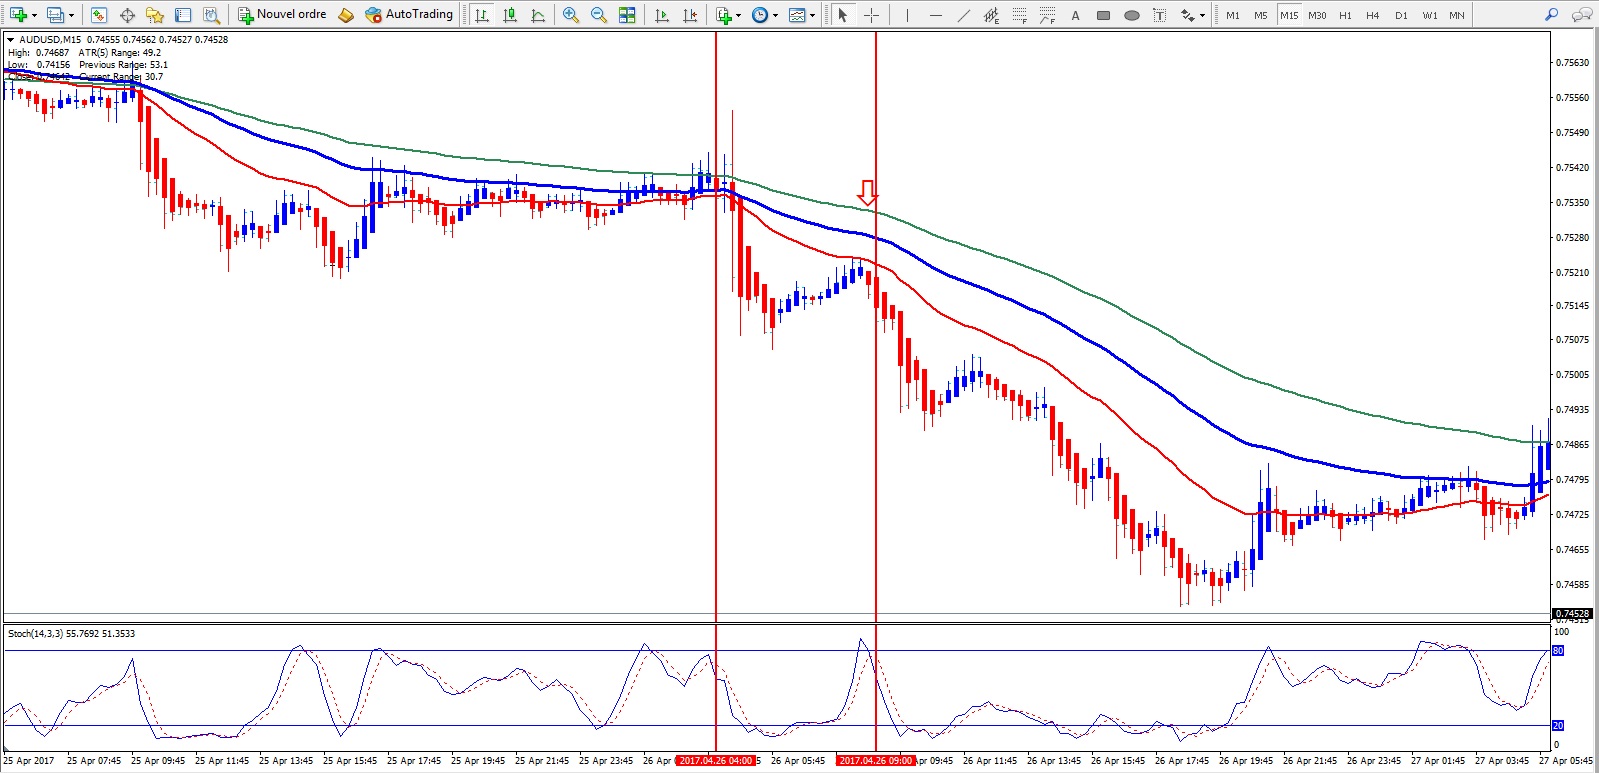This screenshot has height=773, width=1599.
Task: Zoom out on the chart
Action: pos(599,15)
